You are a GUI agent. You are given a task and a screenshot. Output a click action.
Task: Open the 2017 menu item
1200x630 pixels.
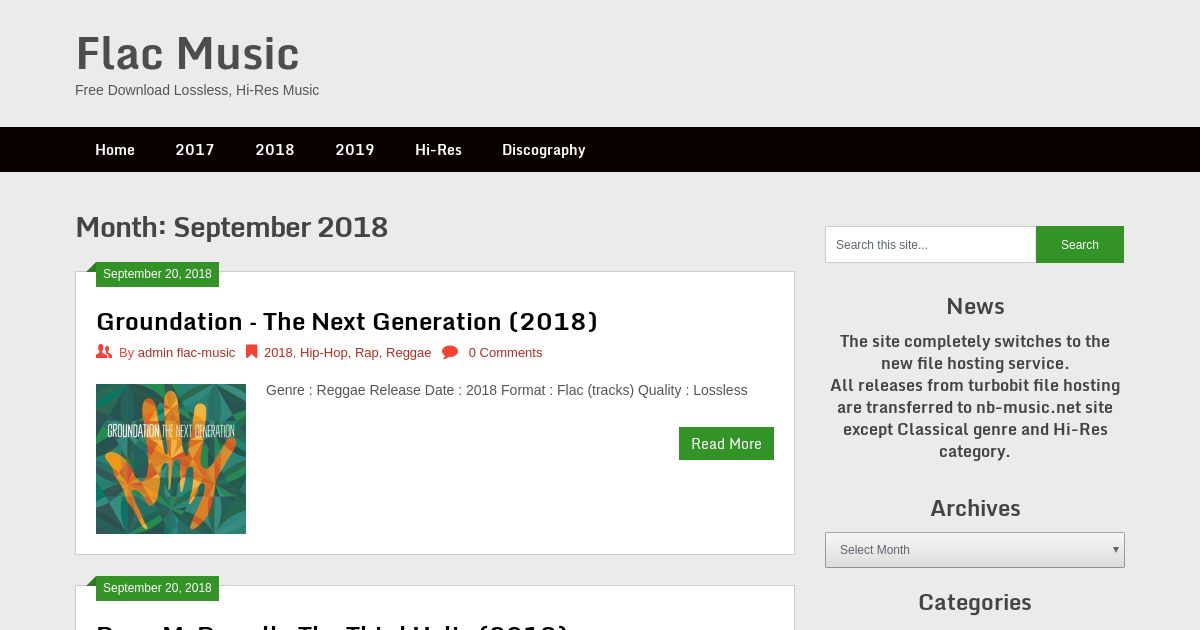[x=195, y=150]
